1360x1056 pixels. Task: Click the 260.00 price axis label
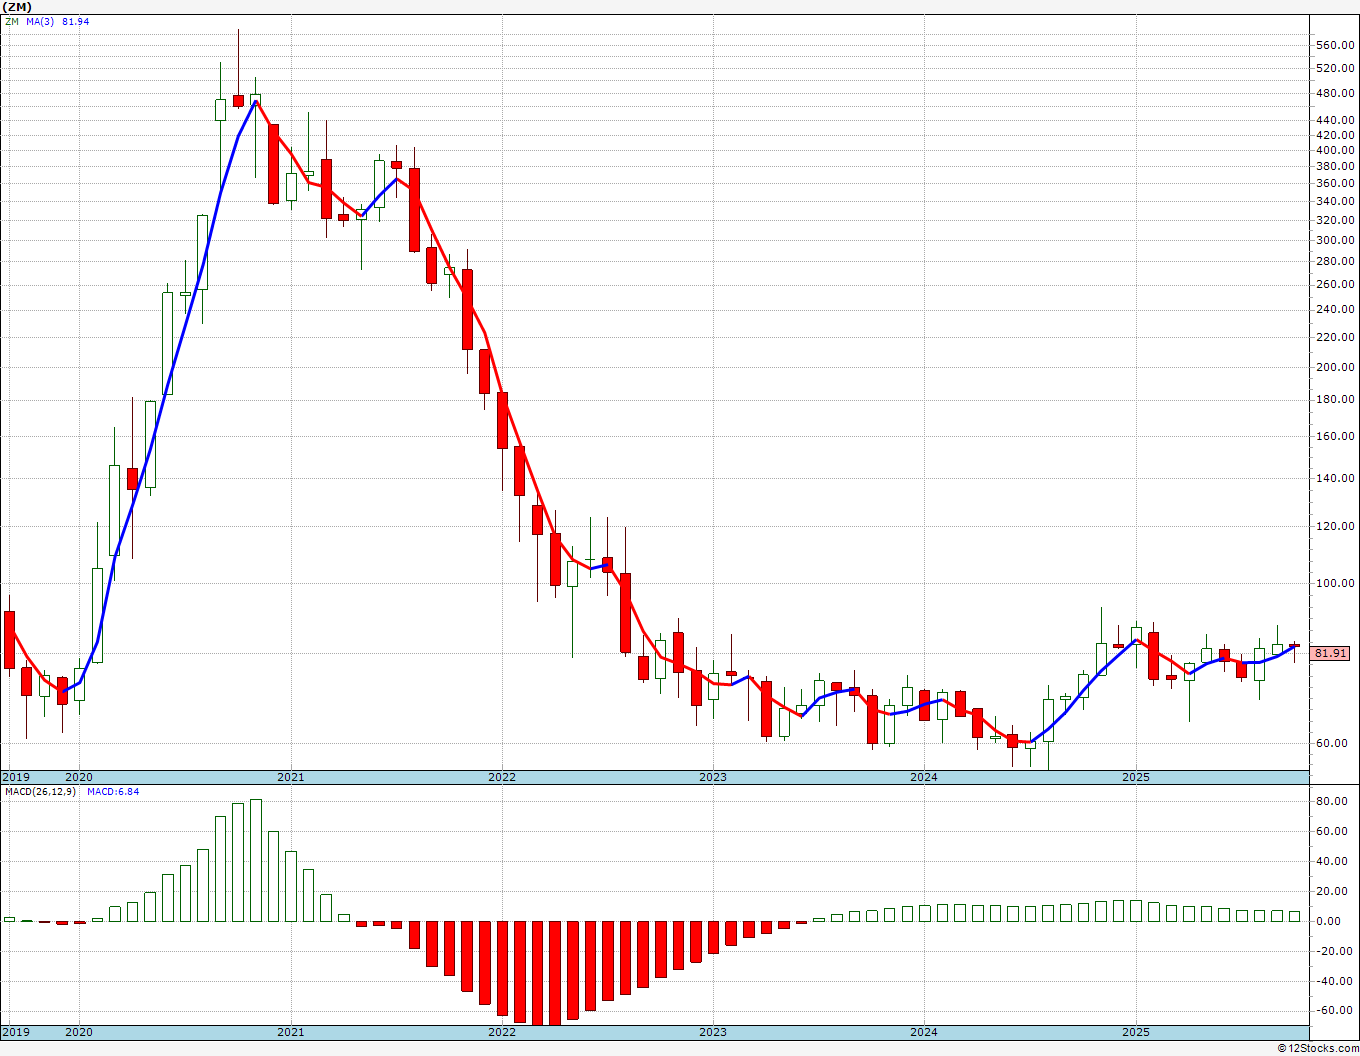pyautogui.click(x=1336, y=284)
